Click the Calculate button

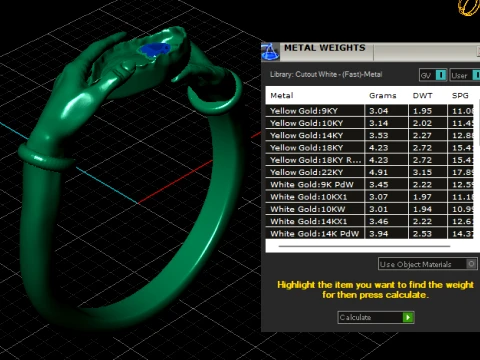click(376, 317)
